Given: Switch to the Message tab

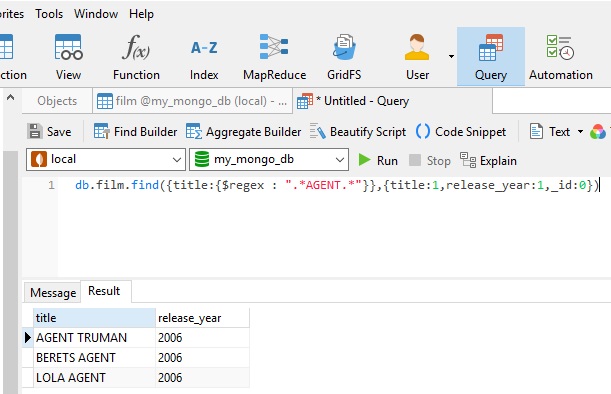Looking at the screenshot, I should [53, 293].
